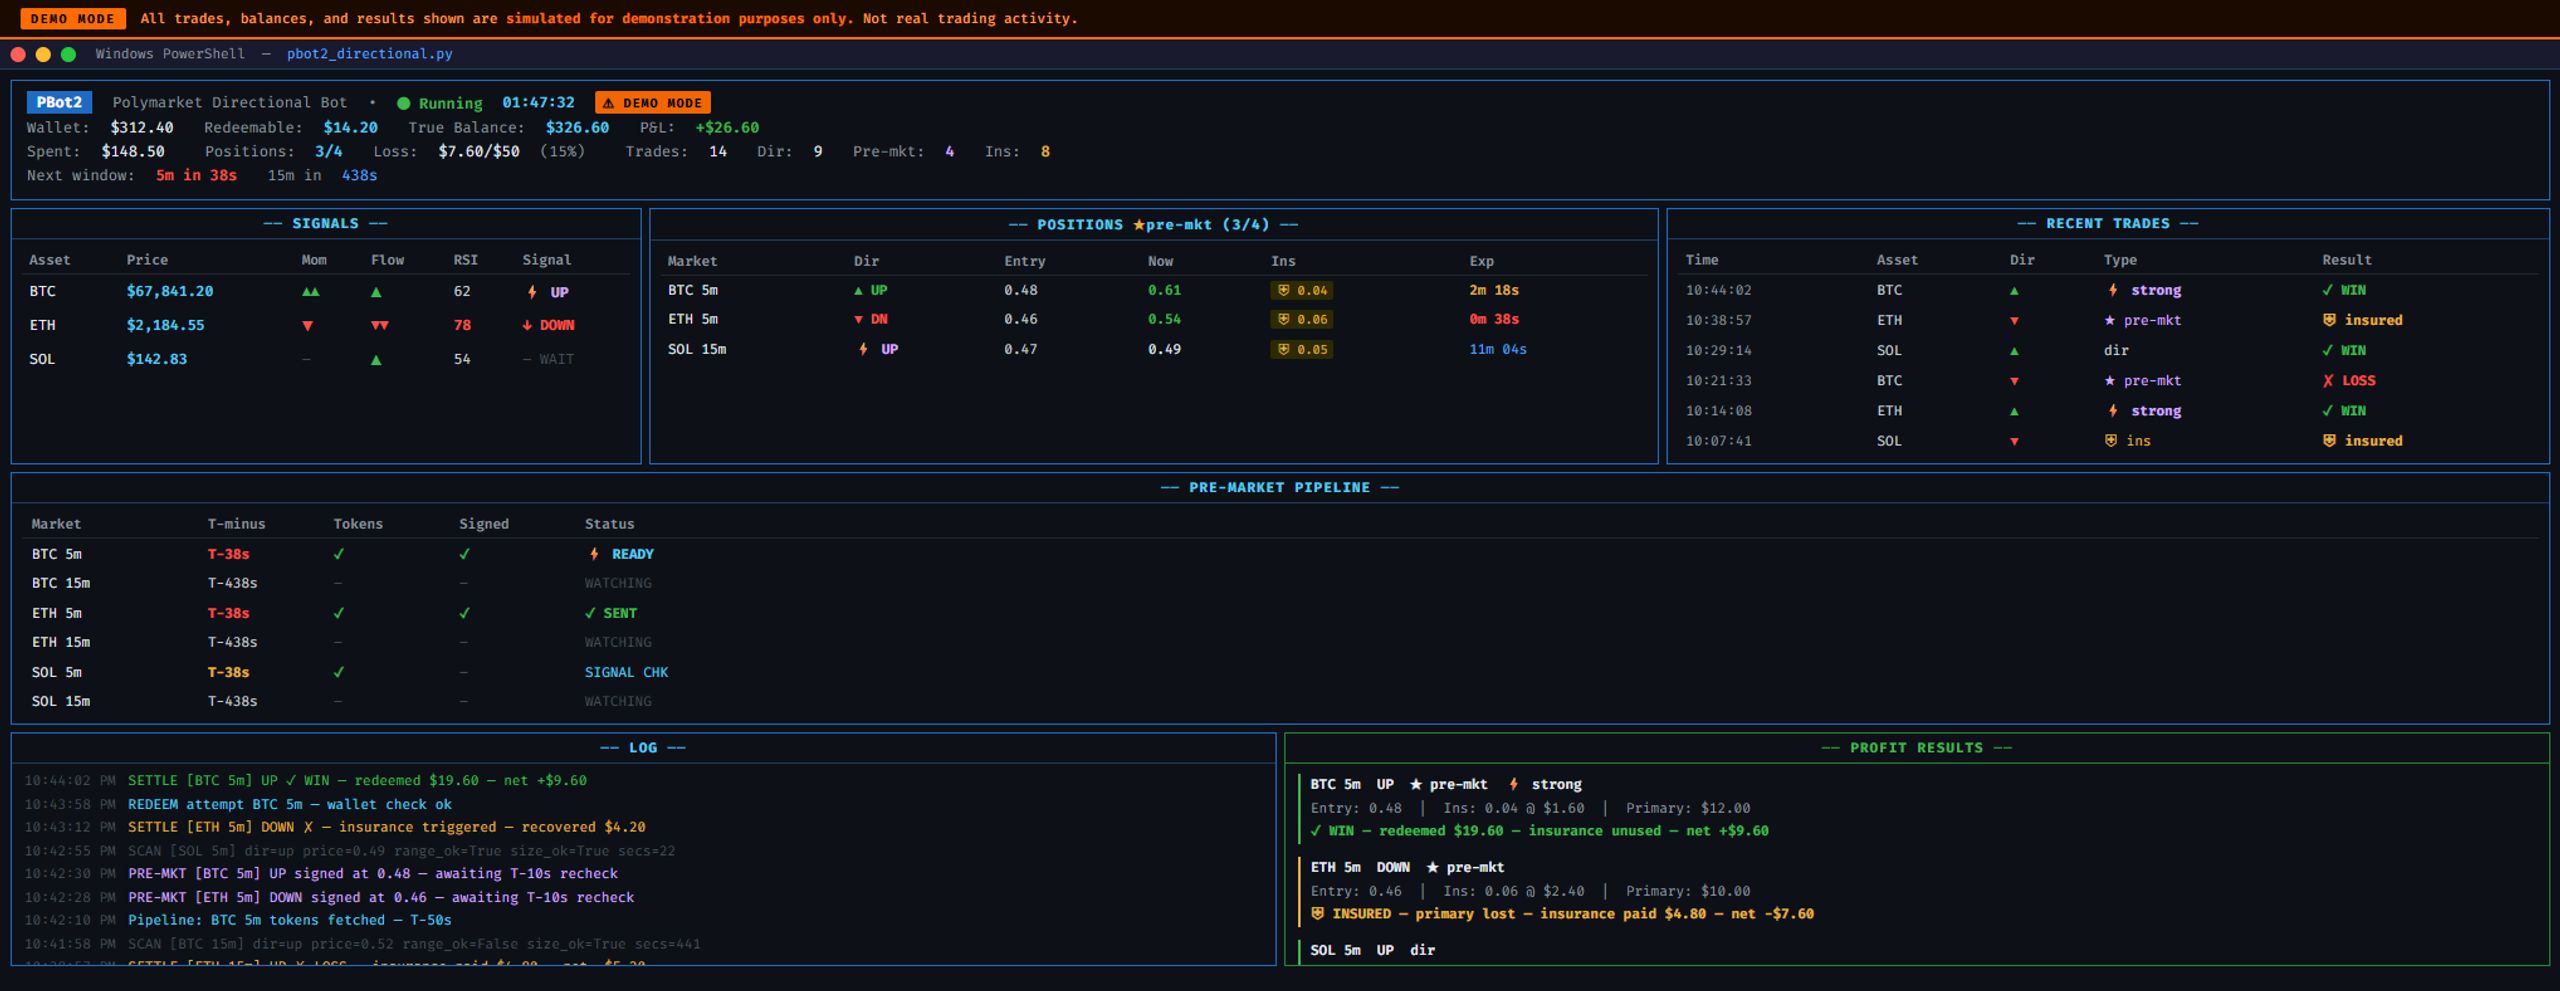
Task: Click the P&L value +$26.60
Action: 726,127
